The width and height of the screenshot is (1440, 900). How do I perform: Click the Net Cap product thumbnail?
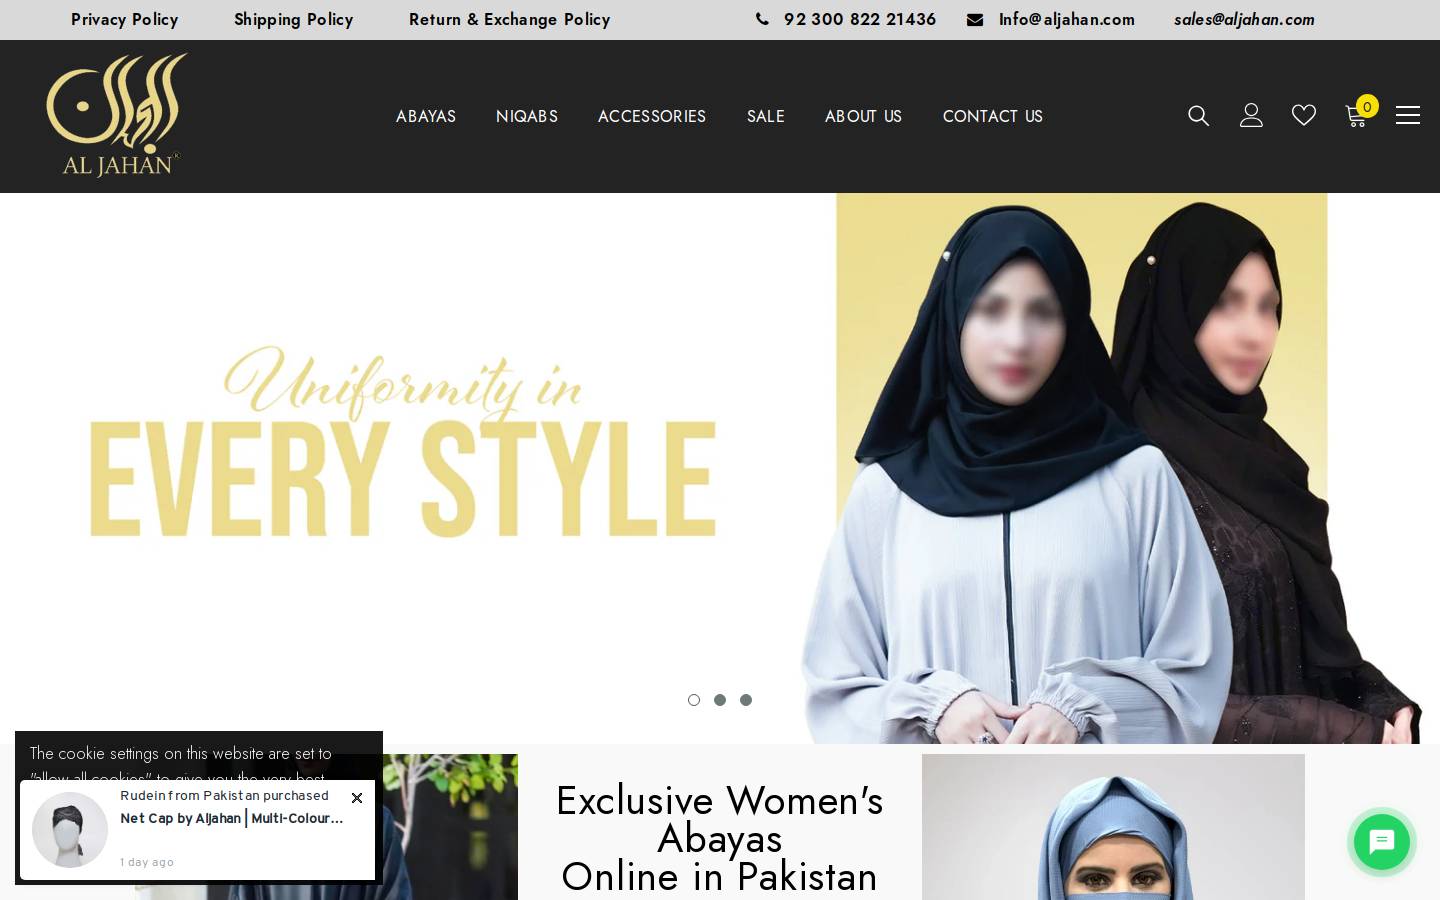pyautogui.click(x=70, y=830)
